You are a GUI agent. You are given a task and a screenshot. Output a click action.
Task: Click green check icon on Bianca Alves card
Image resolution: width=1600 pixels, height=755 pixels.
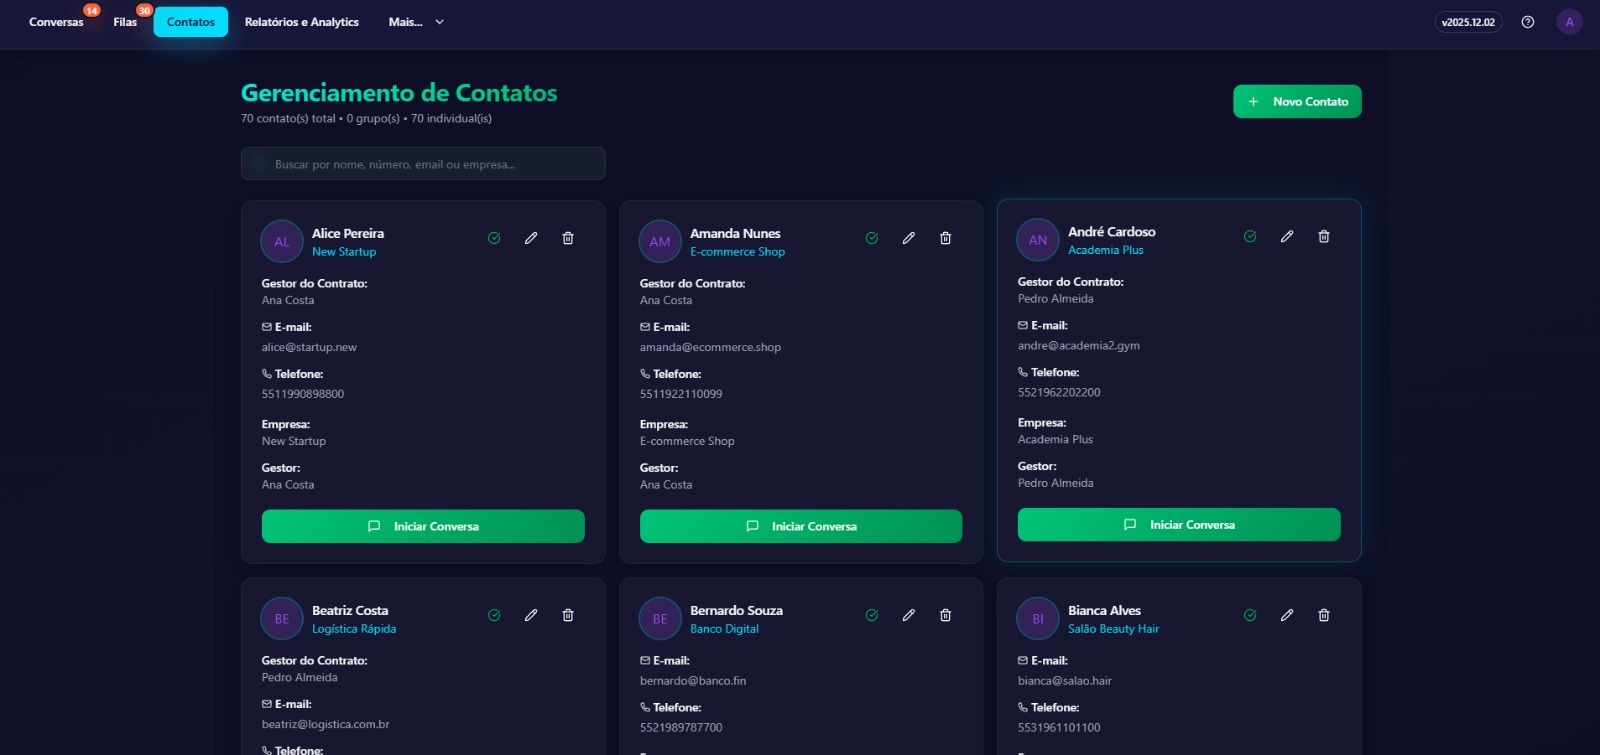click(1250, 615)
